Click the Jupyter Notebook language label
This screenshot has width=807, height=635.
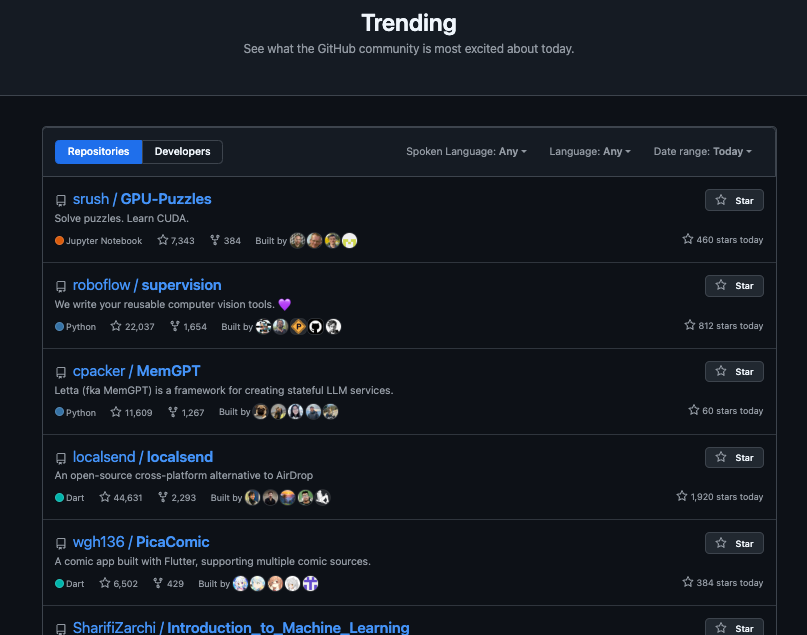pyautogui.click(x=98, y=240)
